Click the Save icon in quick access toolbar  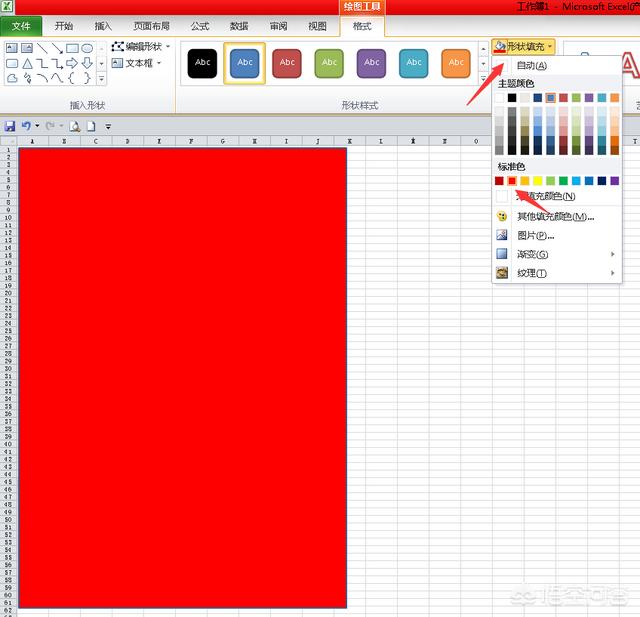click(10, 126)
